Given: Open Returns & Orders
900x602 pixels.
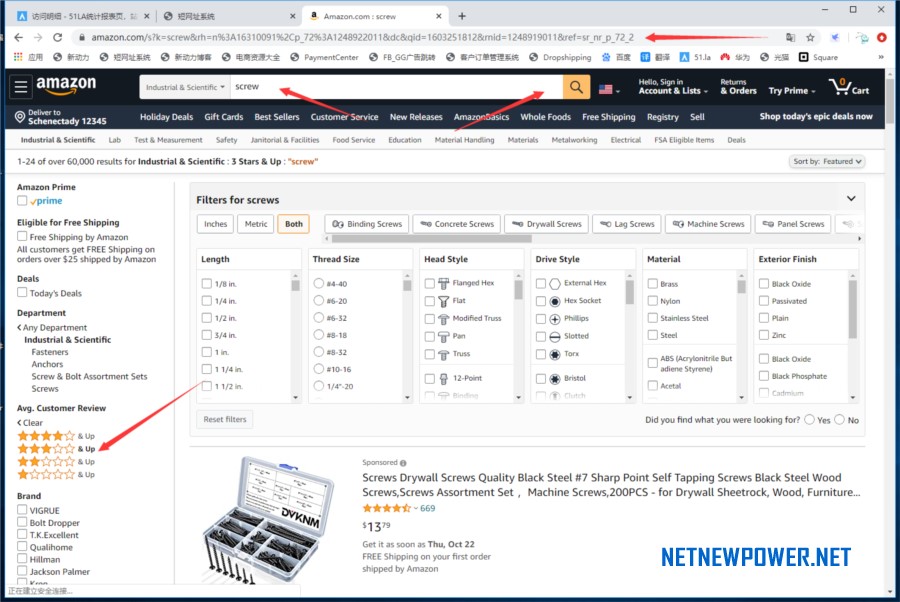Looking at the screenshot, I should coord(738,87).
